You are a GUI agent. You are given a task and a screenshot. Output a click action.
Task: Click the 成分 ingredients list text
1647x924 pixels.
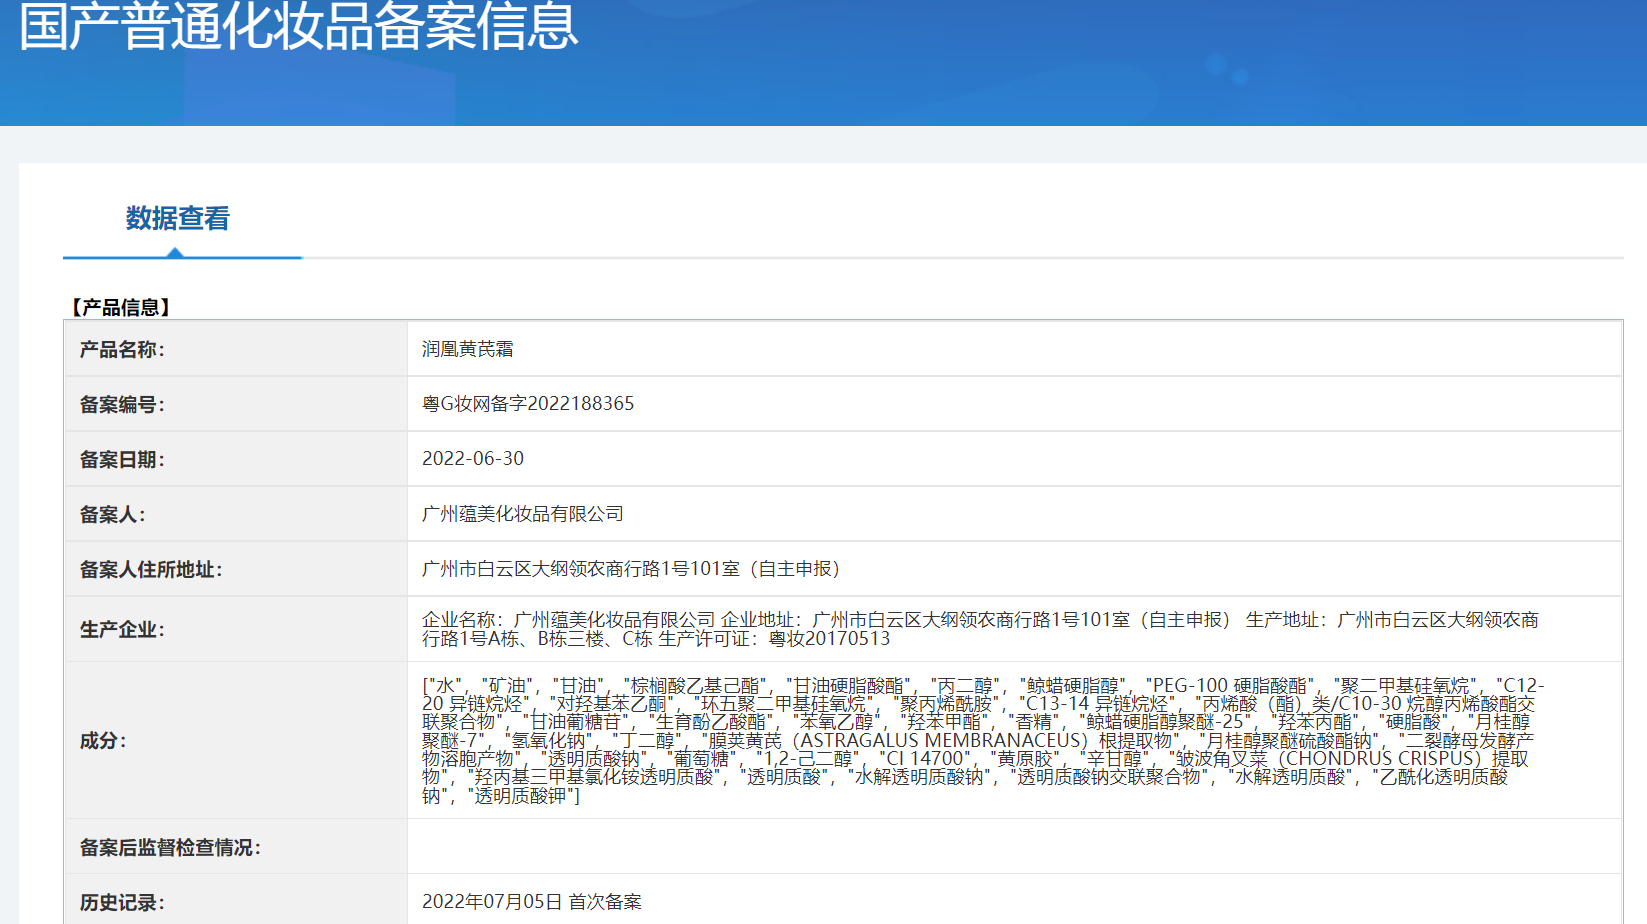click(980, 740)
